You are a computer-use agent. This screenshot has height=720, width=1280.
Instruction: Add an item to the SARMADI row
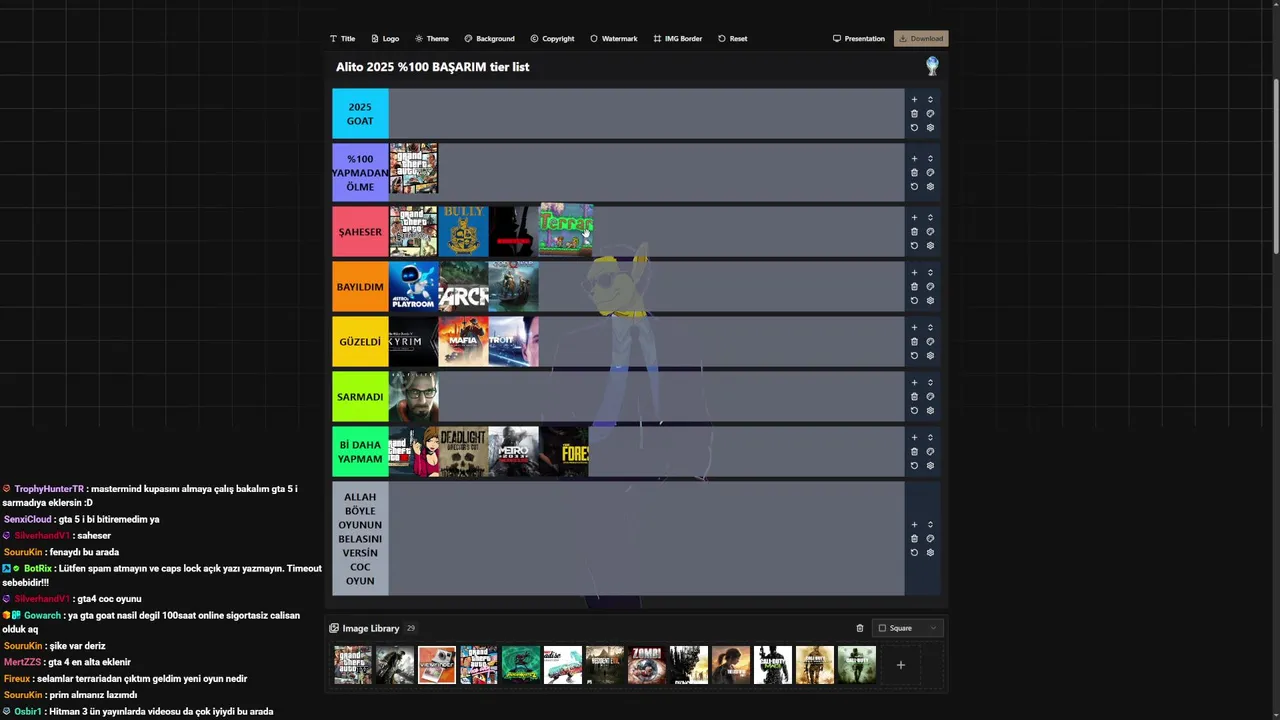[x=914, y=383]
